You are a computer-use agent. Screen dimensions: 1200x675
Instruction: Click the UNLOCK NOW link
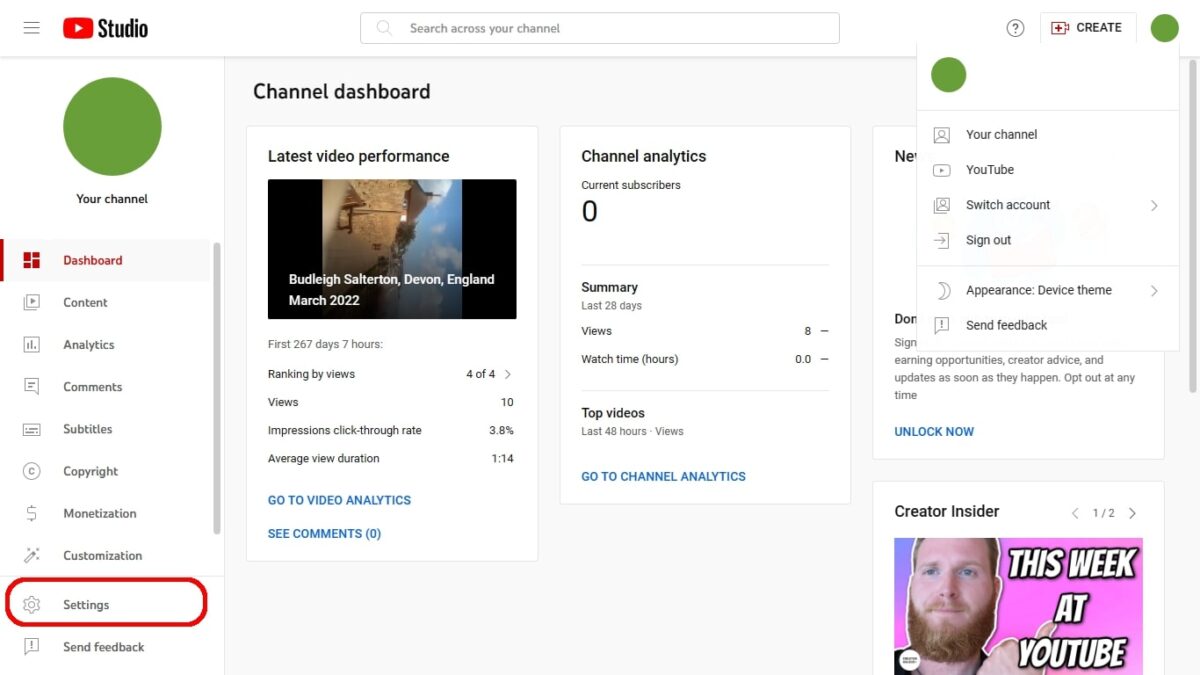[934, 432]
